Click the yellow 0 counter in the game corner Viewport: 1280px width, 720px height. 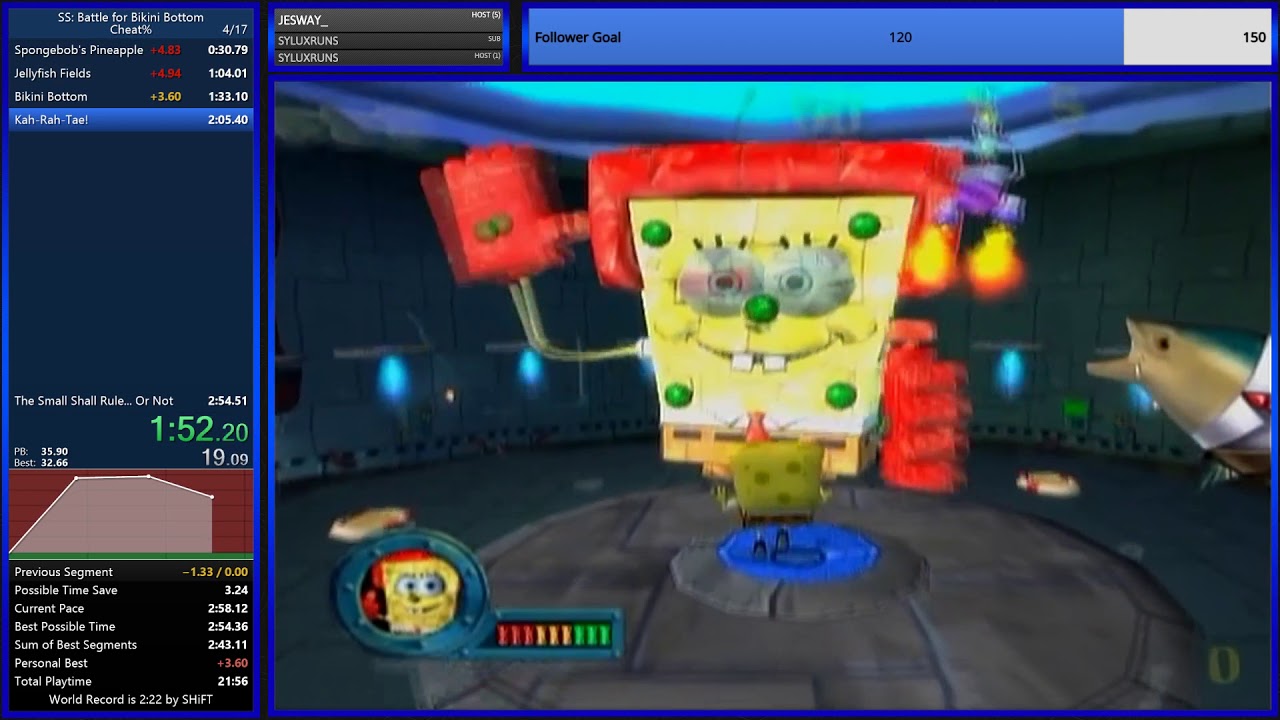(x=1224, y=665)
